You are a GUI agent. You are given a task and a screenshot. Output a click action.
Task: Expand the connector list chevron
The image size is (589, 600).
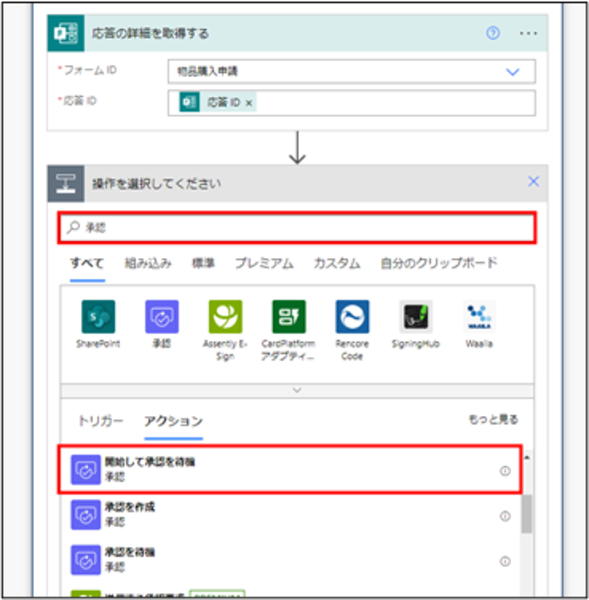(297, 390)
